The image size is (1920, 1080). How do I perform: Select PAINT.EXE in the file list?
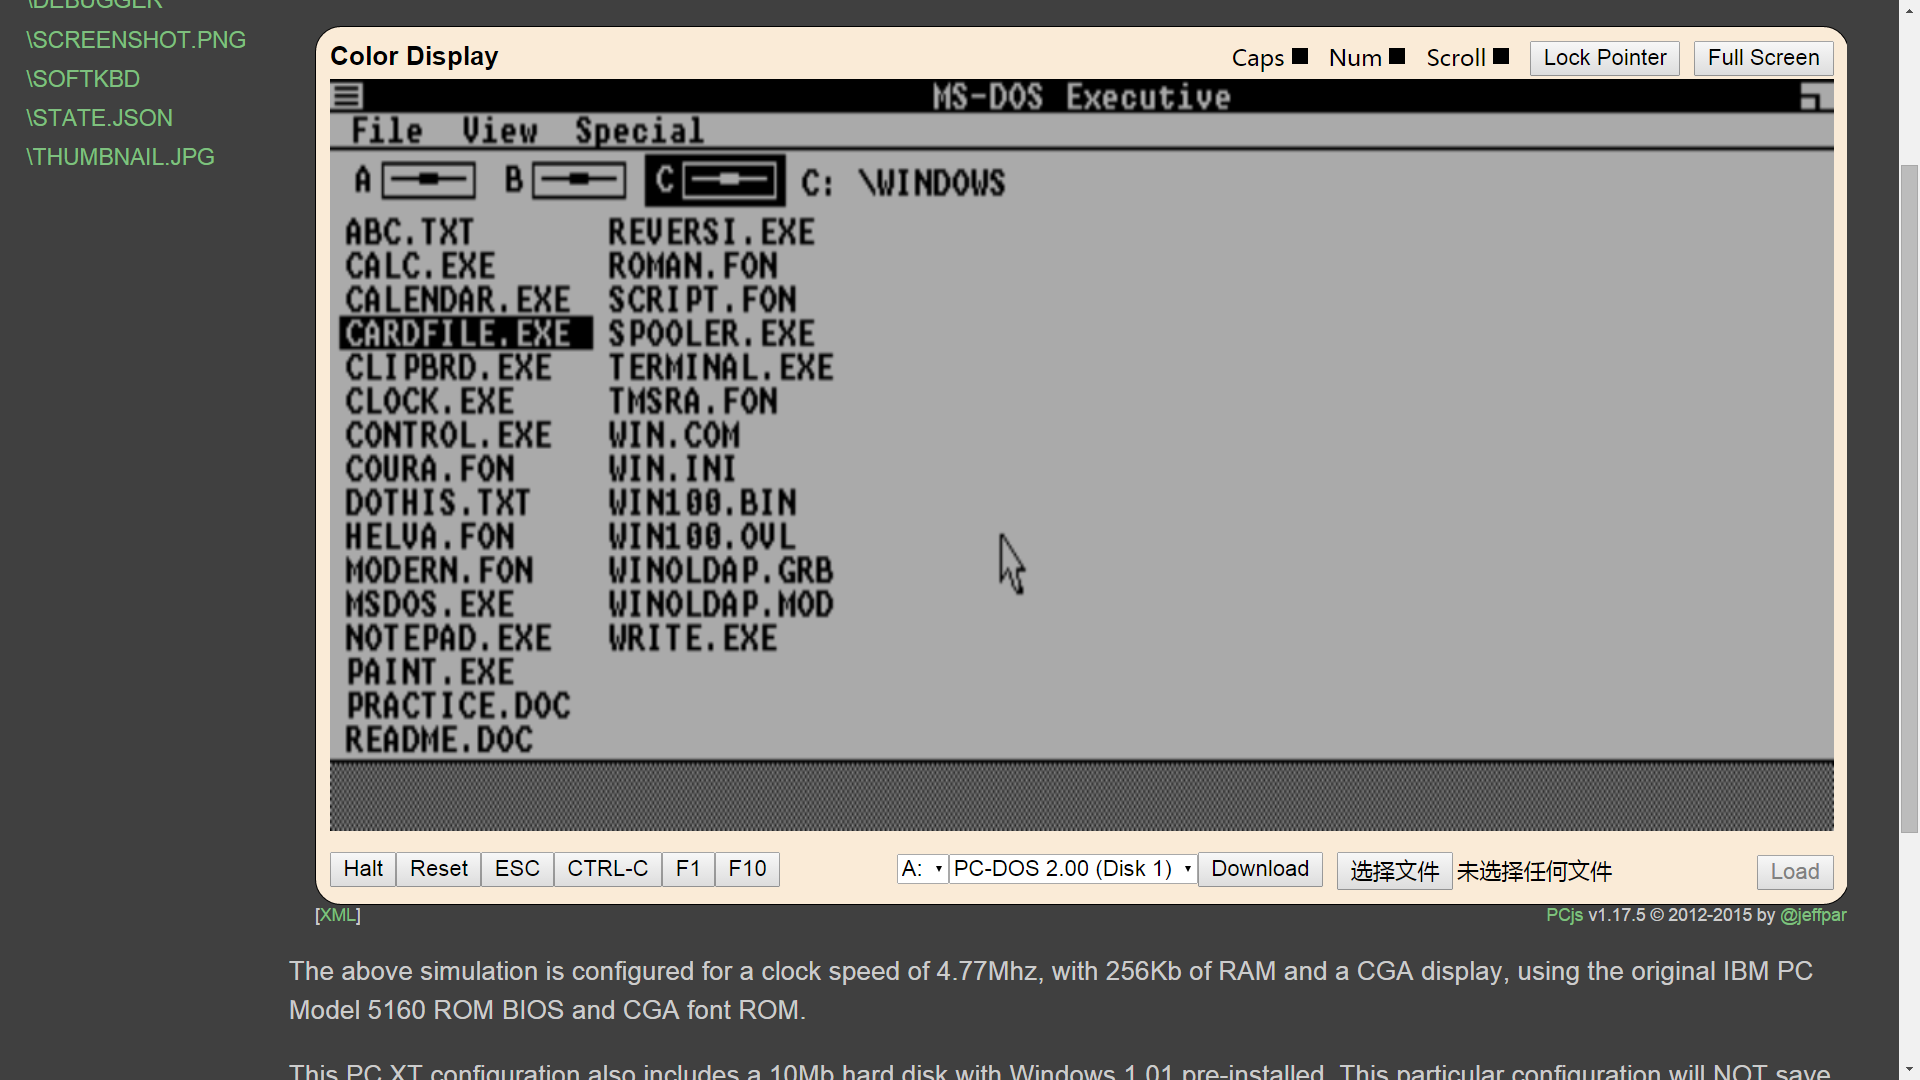[430, 672]
